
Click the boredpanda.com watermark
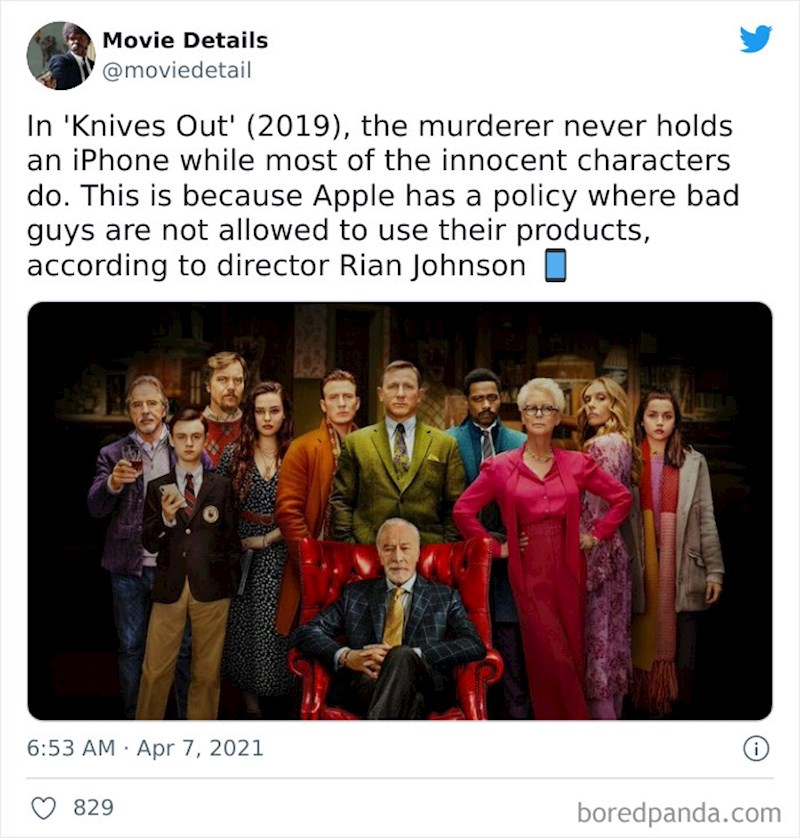click(679, 813)
